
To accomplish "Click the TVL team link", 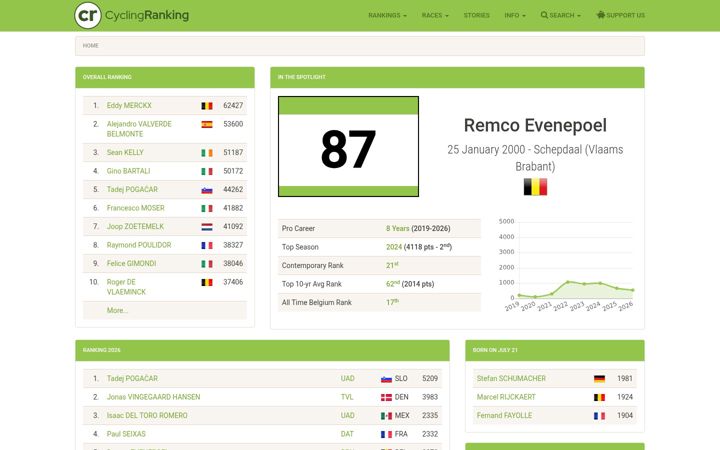I will click(x=347, y=397).
